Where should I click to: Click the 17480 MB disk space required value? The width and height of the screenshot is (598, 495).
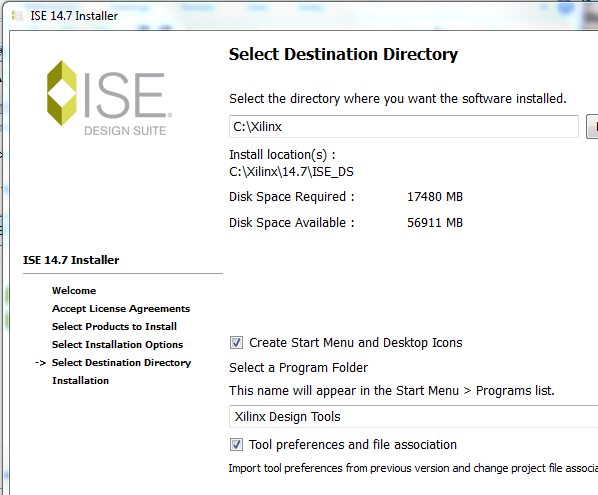(x=435, y=197)
